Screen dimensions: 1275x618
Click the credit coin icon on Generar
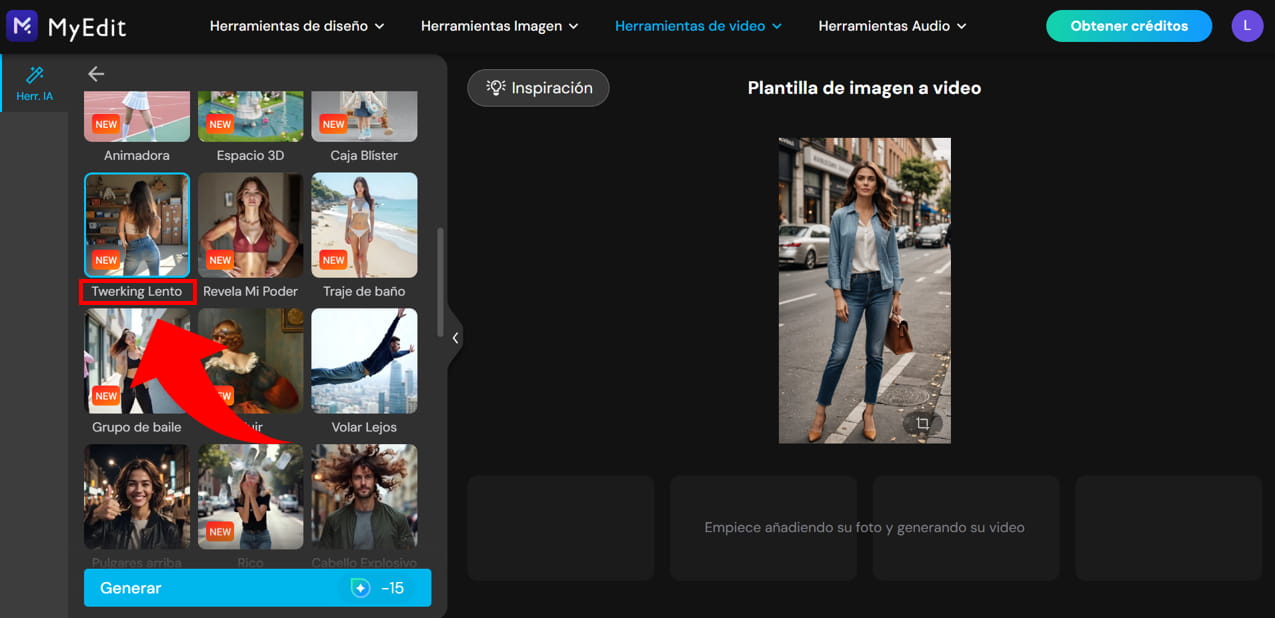tap(360, 588)
